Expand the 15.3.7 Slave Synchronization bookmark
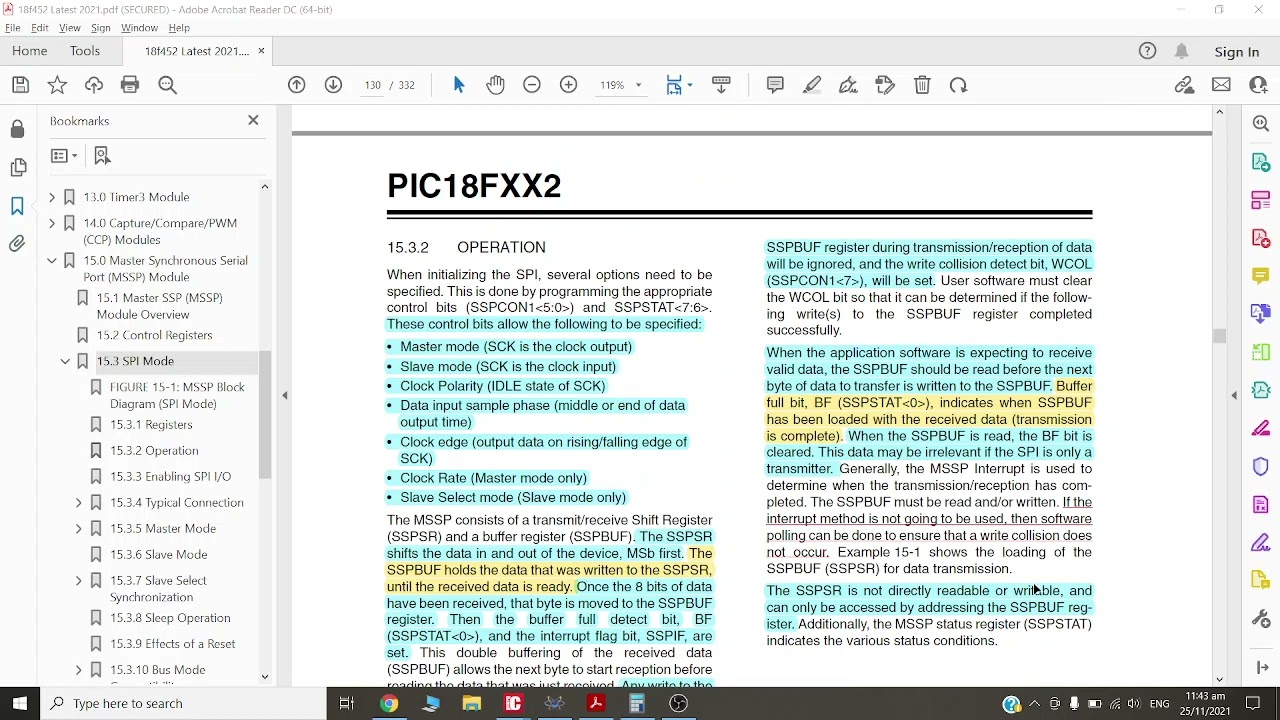Screen dimensions: 1280x720 [x=79, y=581]
